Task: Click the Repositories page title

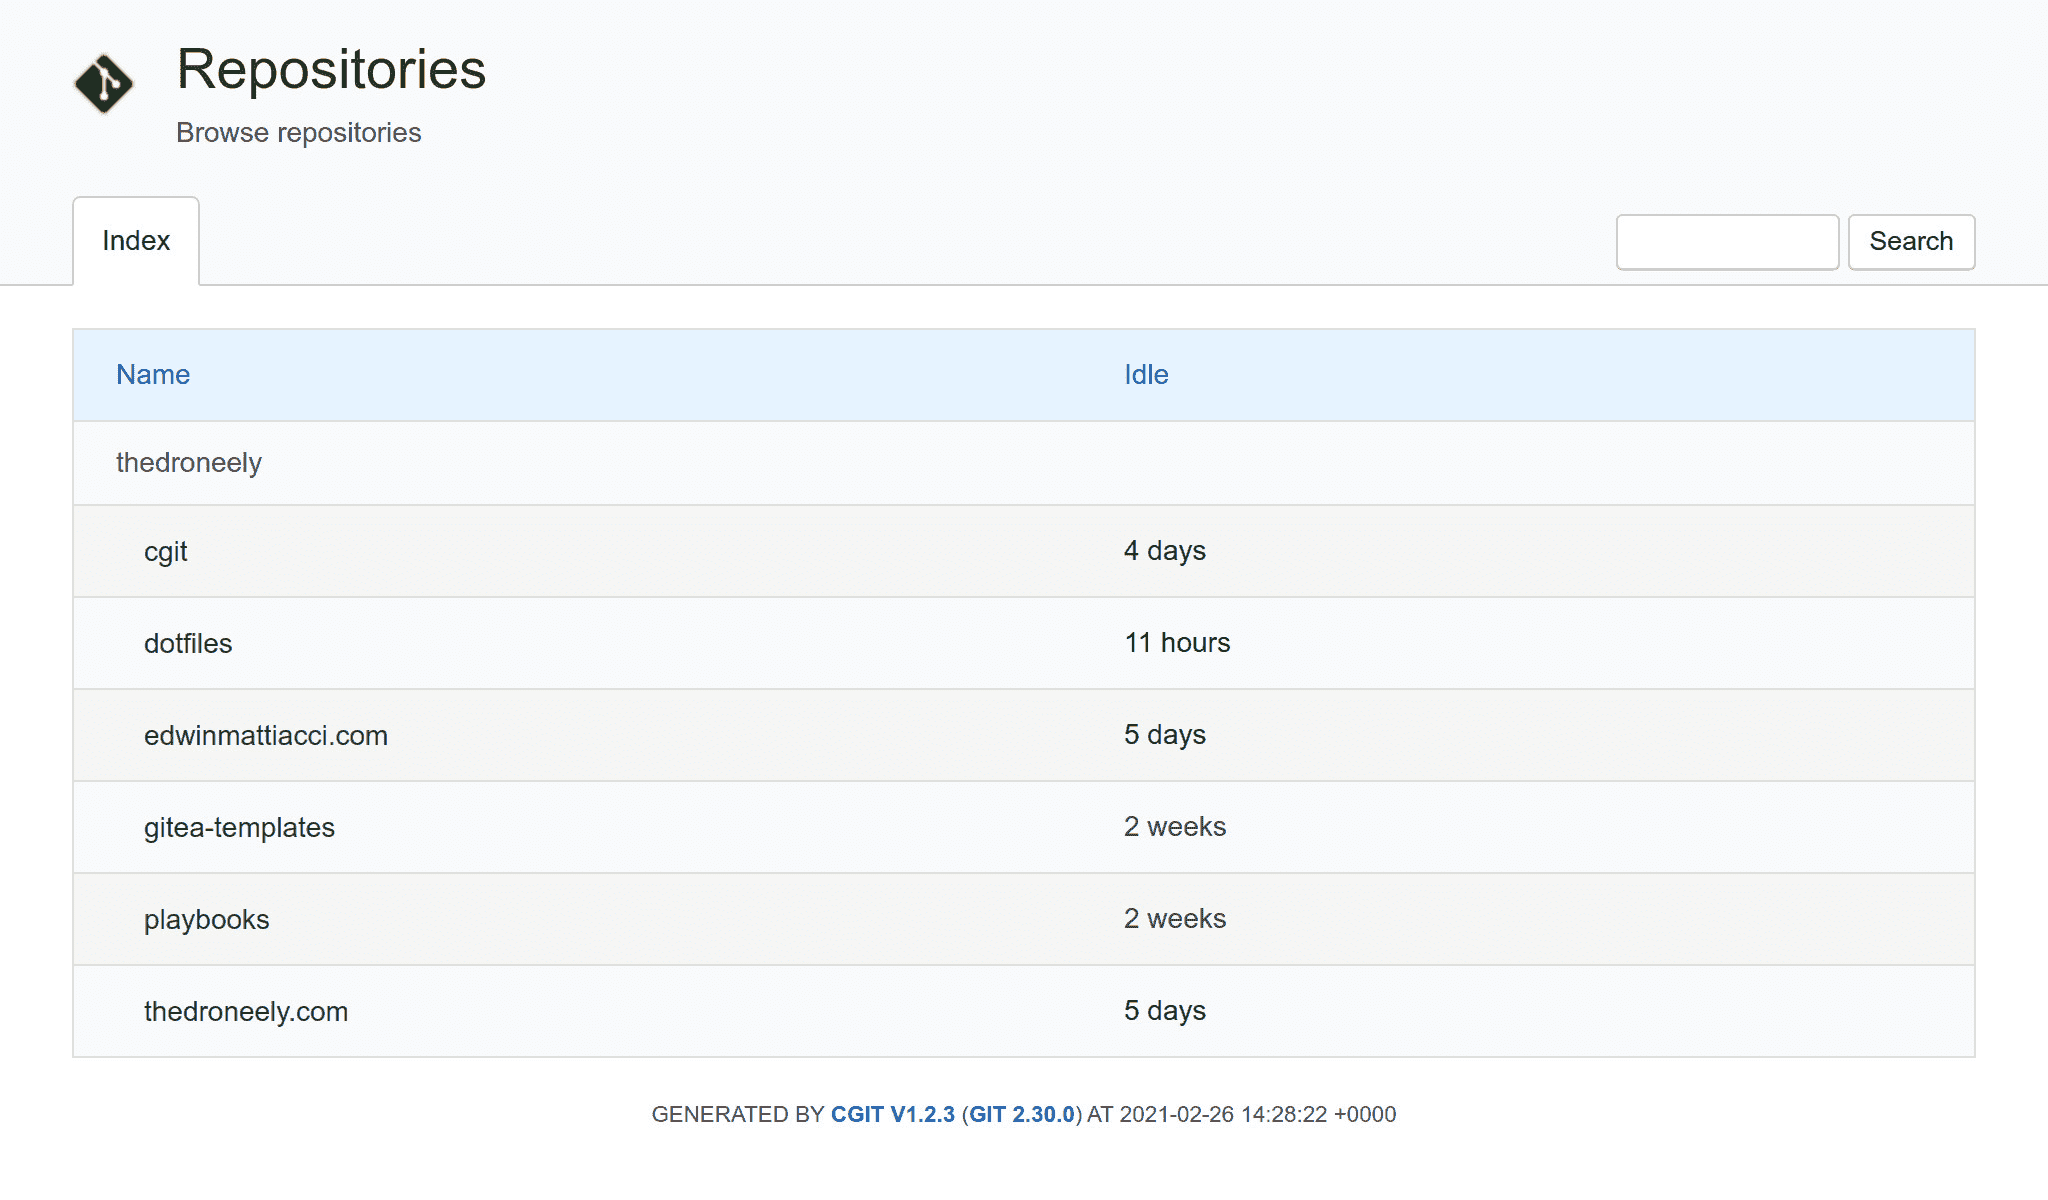Action: (x=331, y=69)
